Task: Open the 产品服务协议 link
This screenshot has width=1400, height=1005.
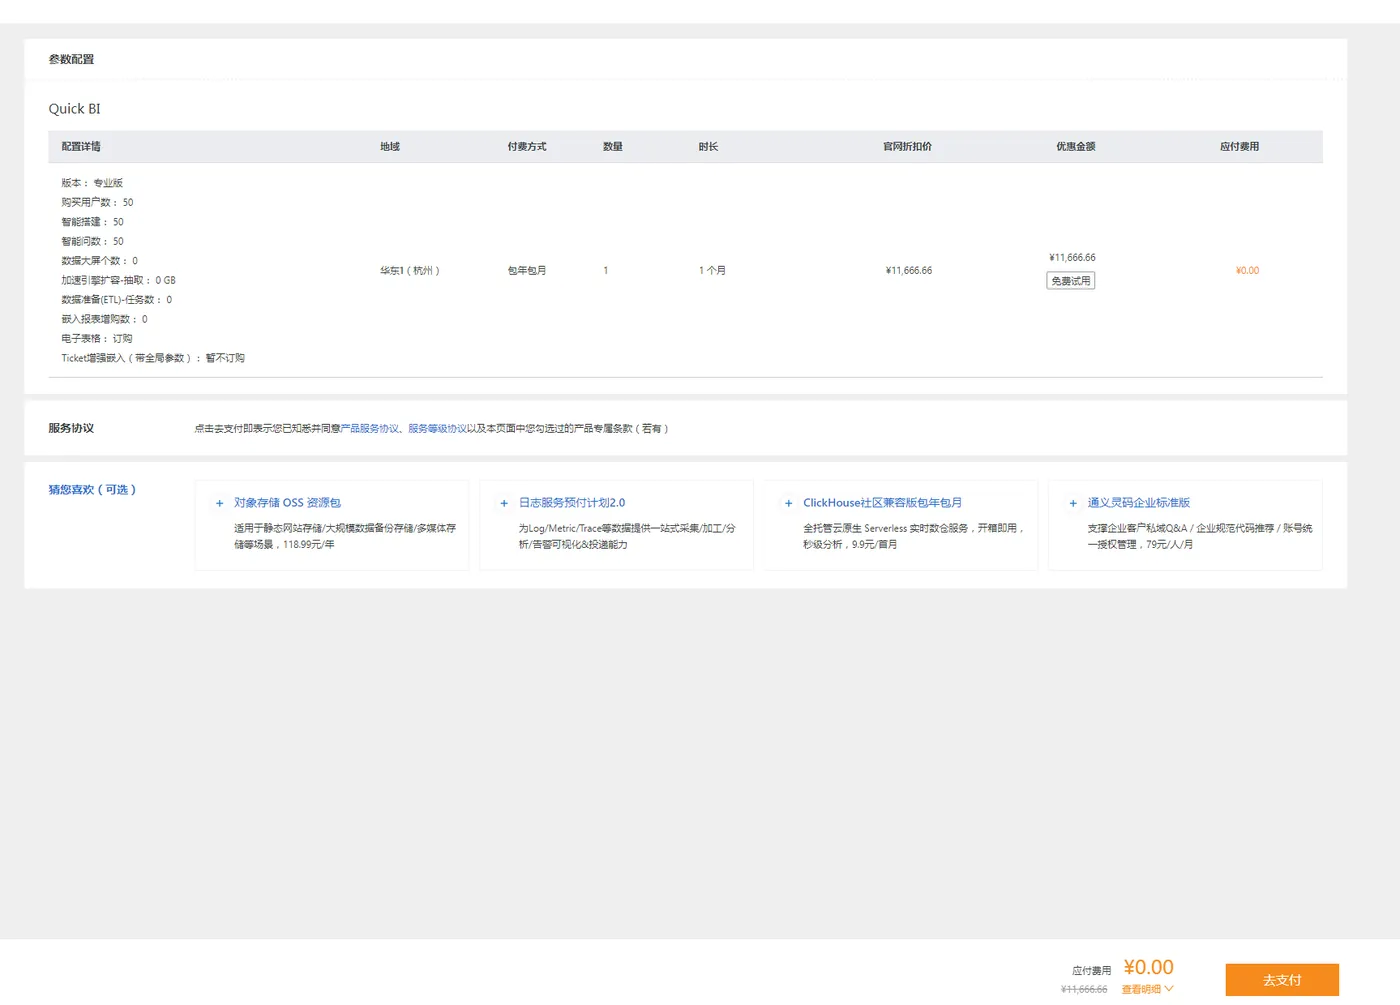Action: click(370, 428)
